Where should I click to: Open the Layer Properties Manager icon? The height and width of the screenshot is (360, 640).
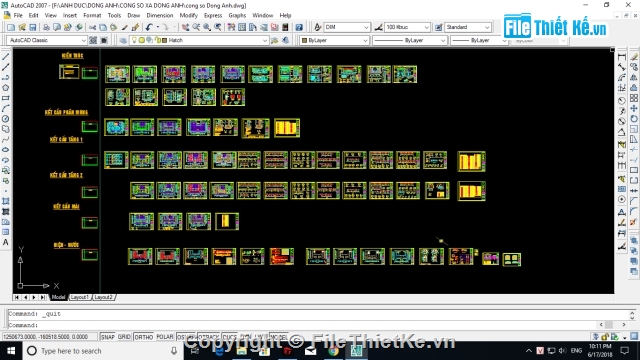pyautogui.click(x=123, y=40)
